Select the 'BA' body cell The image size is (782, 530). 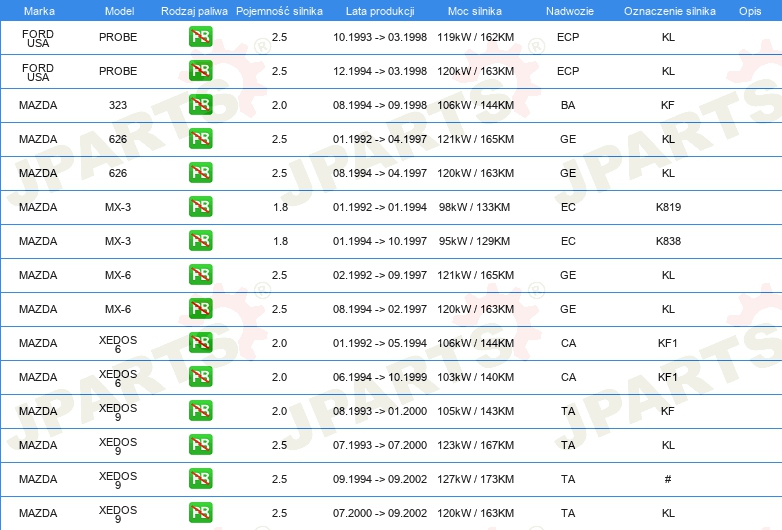[568, 105]
